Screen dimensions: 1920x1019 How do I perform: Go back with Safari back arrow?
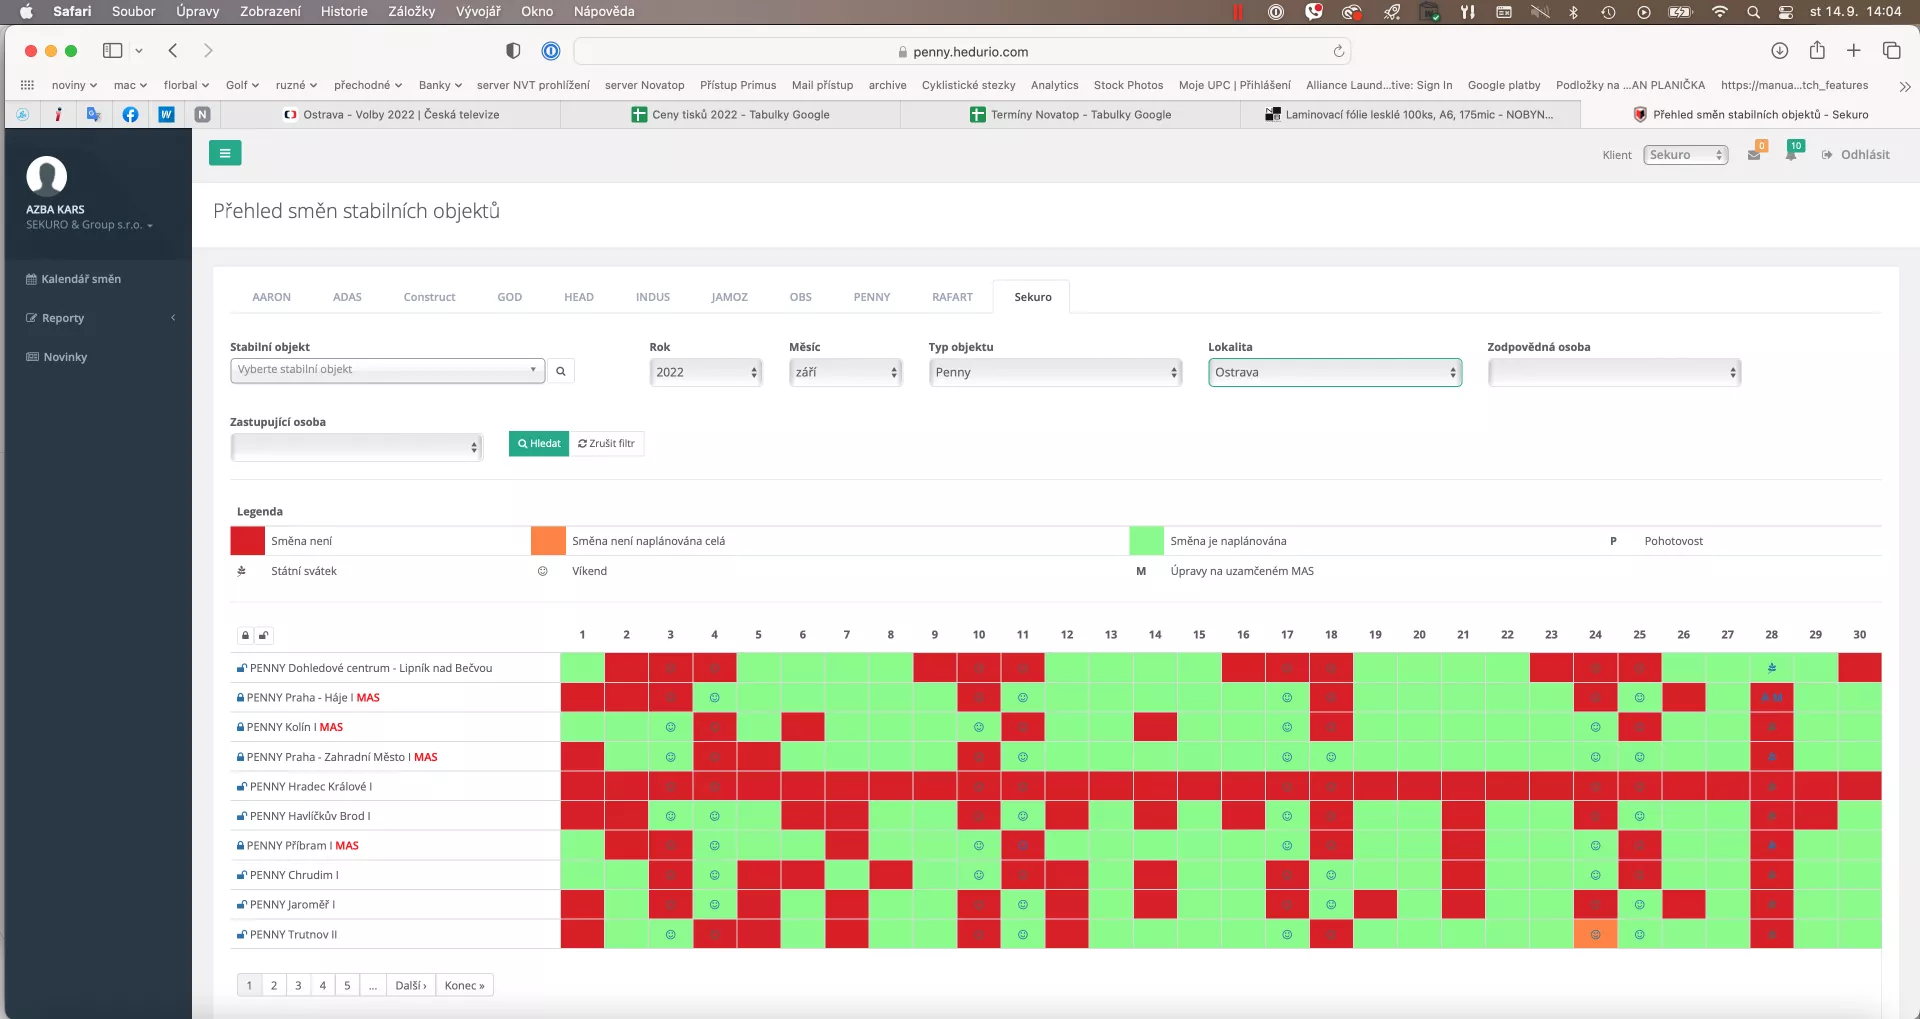(x=173, y=51)
